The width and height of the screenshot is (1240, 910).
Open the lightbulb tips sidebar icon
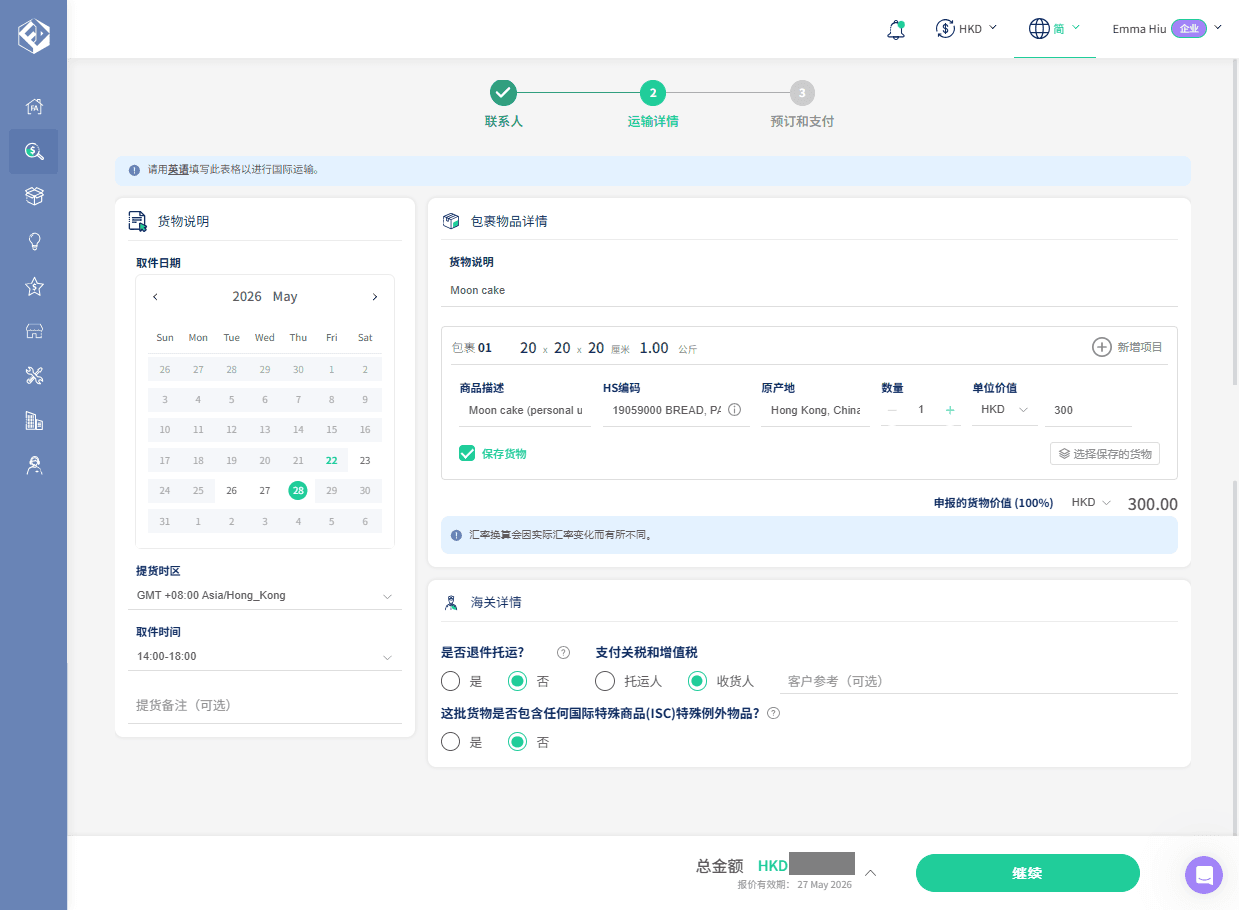tap(34, 241)
